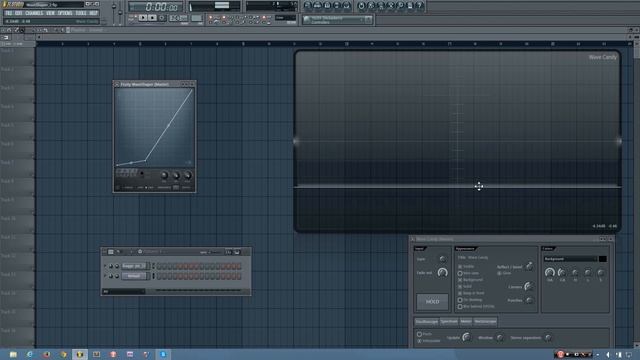Select the first channel button in step sequencer
This screenshot has height=360, width=640.
point(134,266)
